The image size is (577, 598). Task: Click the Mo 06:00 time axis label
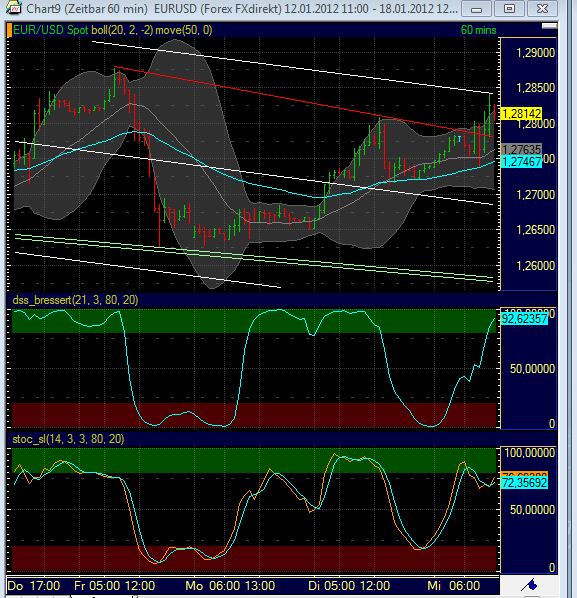212,586
